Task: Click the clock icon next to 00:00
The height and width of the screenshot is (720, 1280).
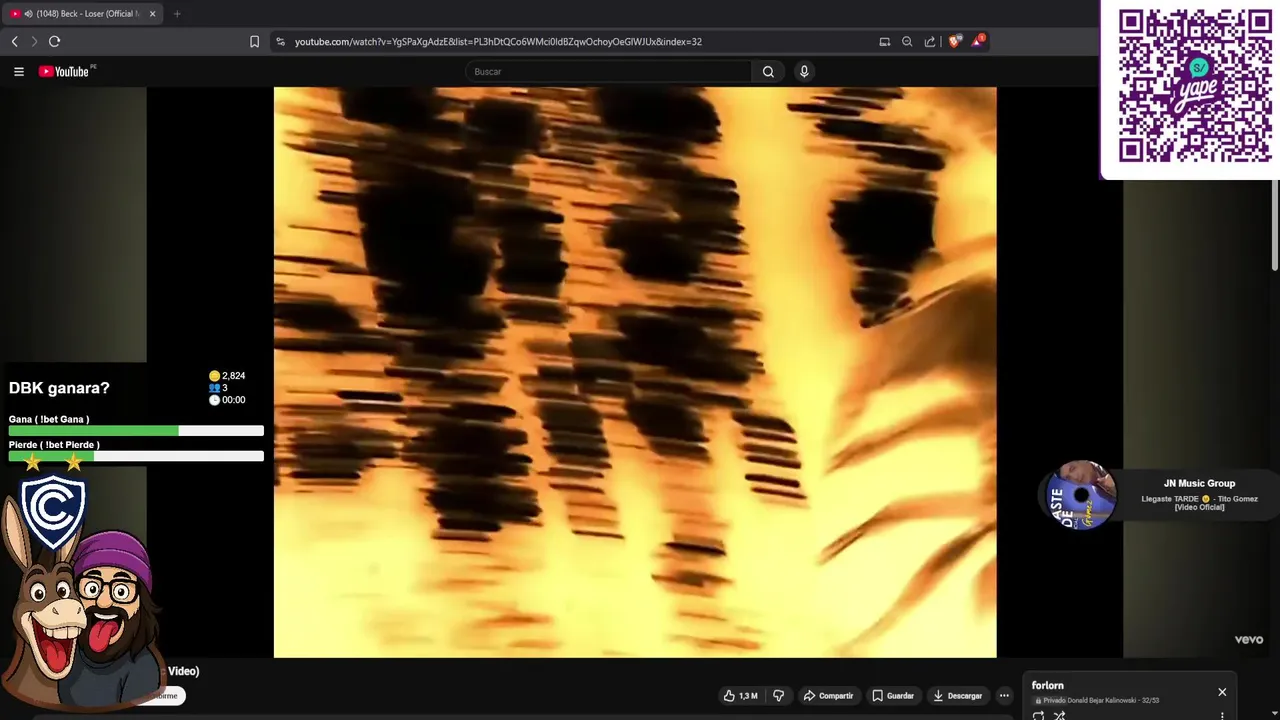Action: click(x=214, y=400)
